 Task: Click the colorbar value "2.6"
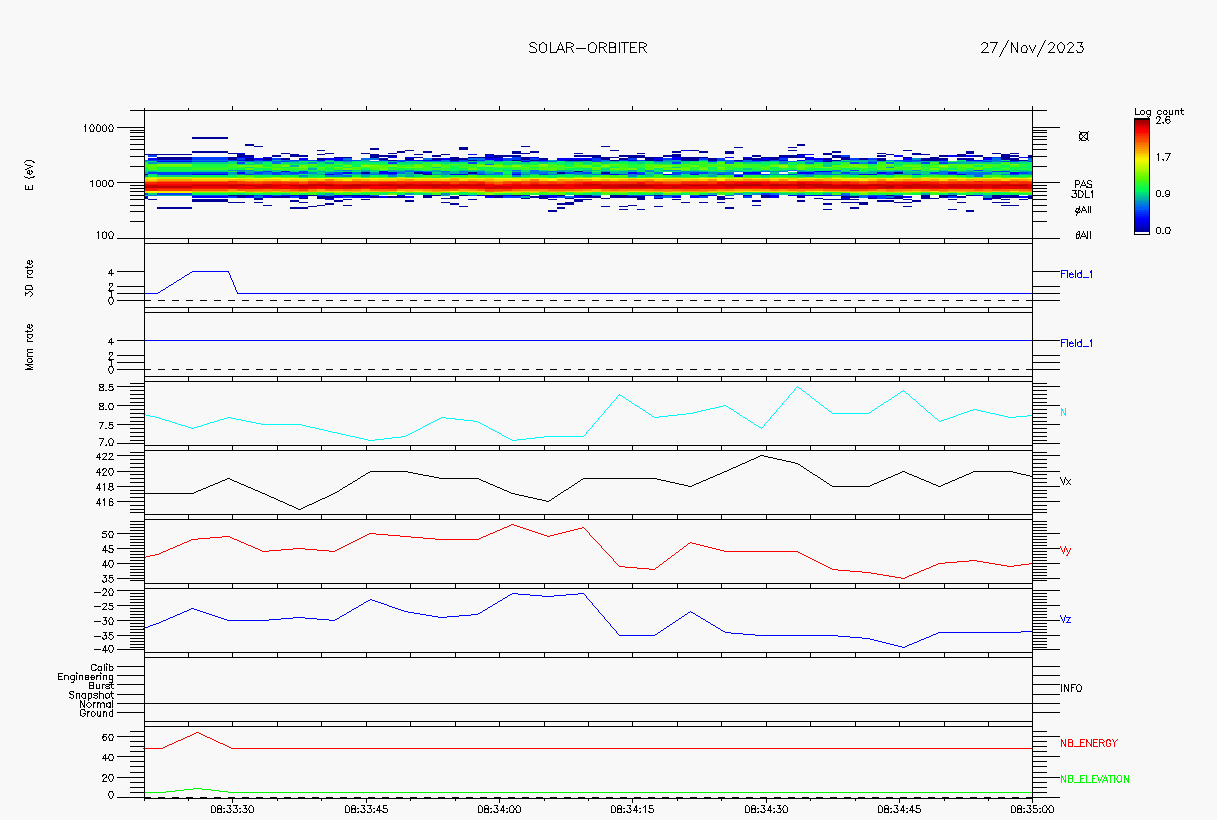pyautogui.click(x=1162, y=120)
